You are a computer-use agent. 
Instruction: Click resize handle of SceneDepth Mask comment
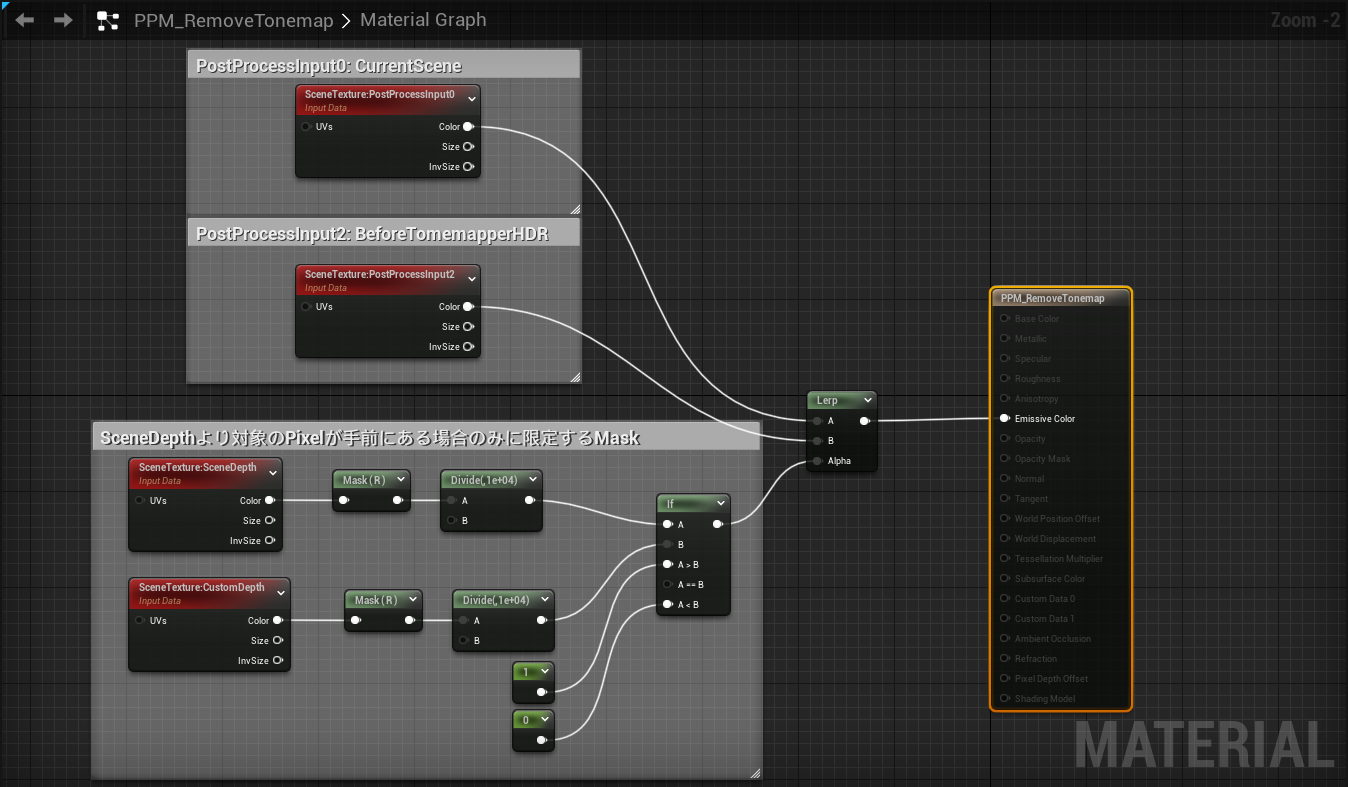[755, 772]
